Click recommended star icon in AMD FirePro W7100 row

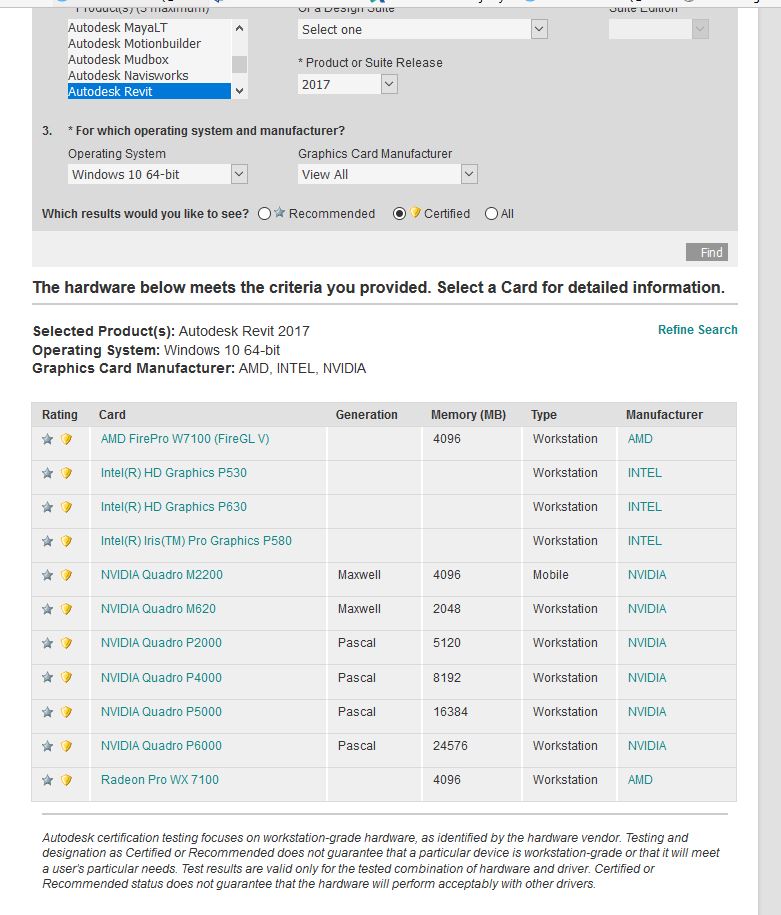tap(47, 439)
